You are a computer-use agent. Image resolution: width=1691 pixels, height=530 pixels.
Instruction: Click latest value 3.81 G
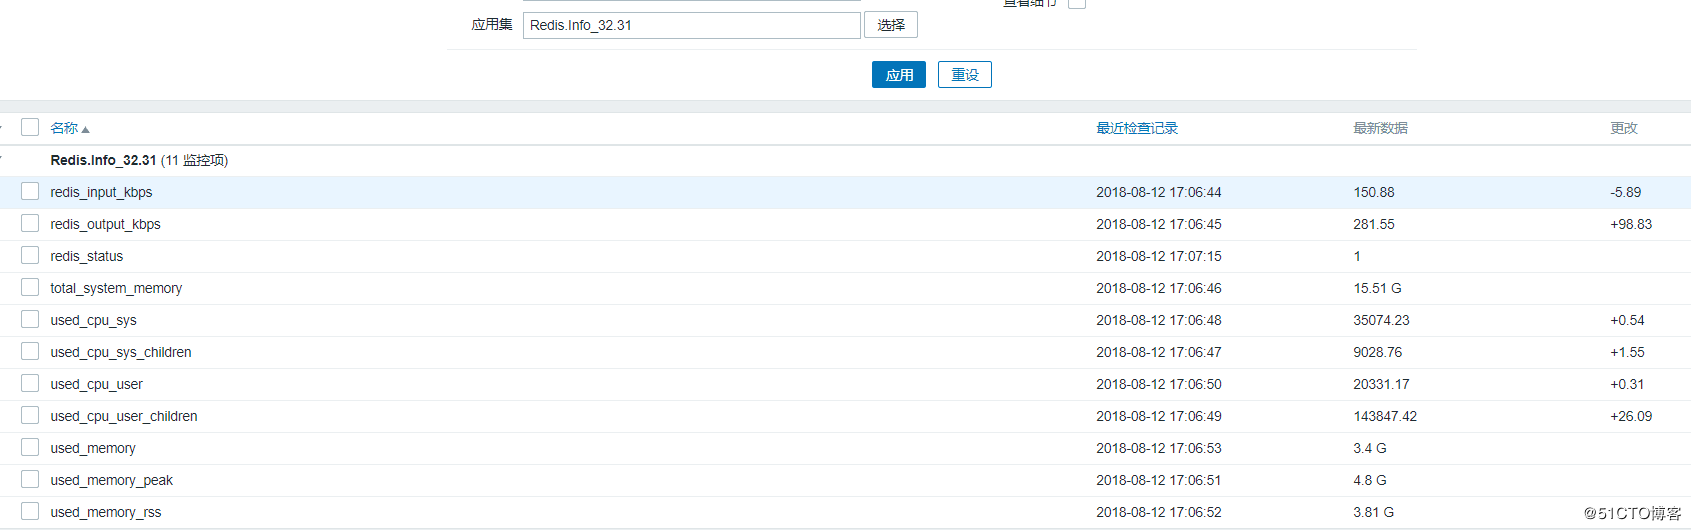(1373, 512)
